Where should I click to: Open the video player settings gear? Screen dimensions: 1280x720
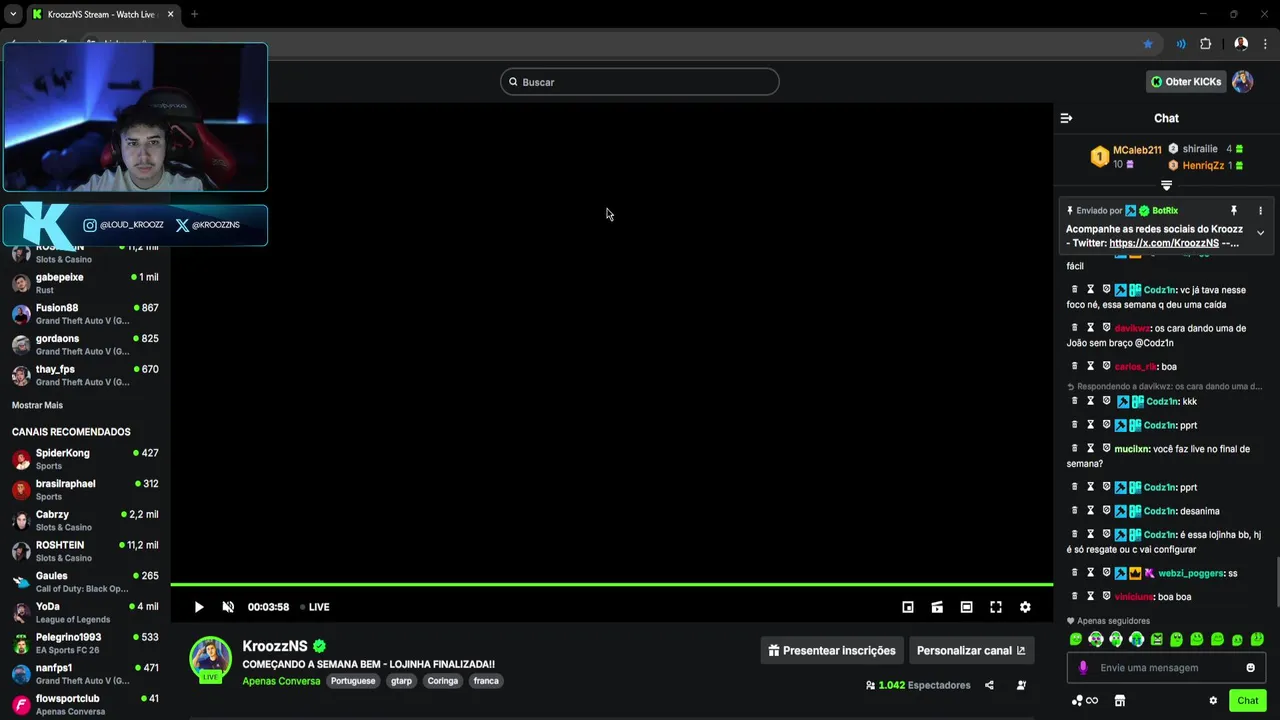pyautogui.click(x=1025, y=607)
